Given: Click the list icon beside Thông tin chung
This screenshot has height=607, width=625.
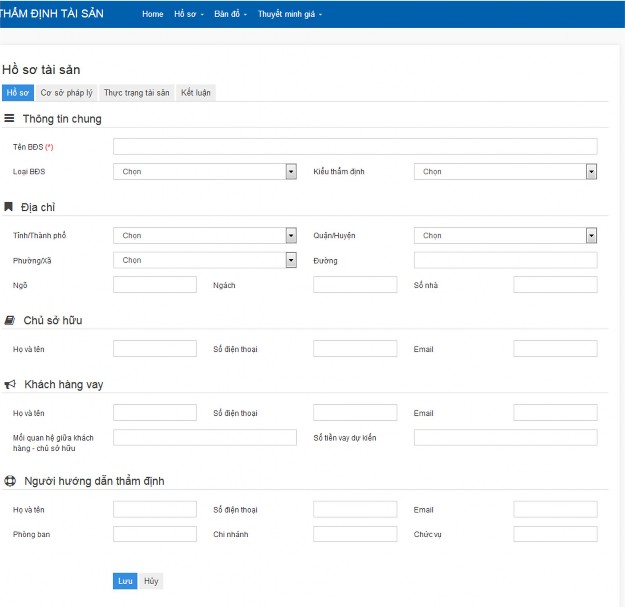Looking at the screenshot, I should point(9,119).
